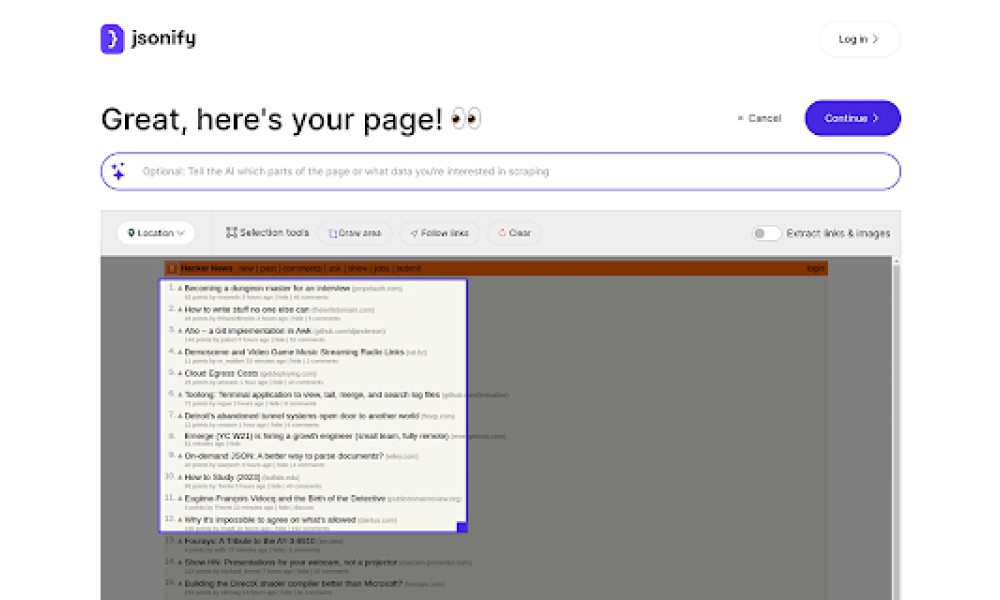Open the 'Cloud Egress Costs' story
1000x600 pixels.
coord(221,373)
